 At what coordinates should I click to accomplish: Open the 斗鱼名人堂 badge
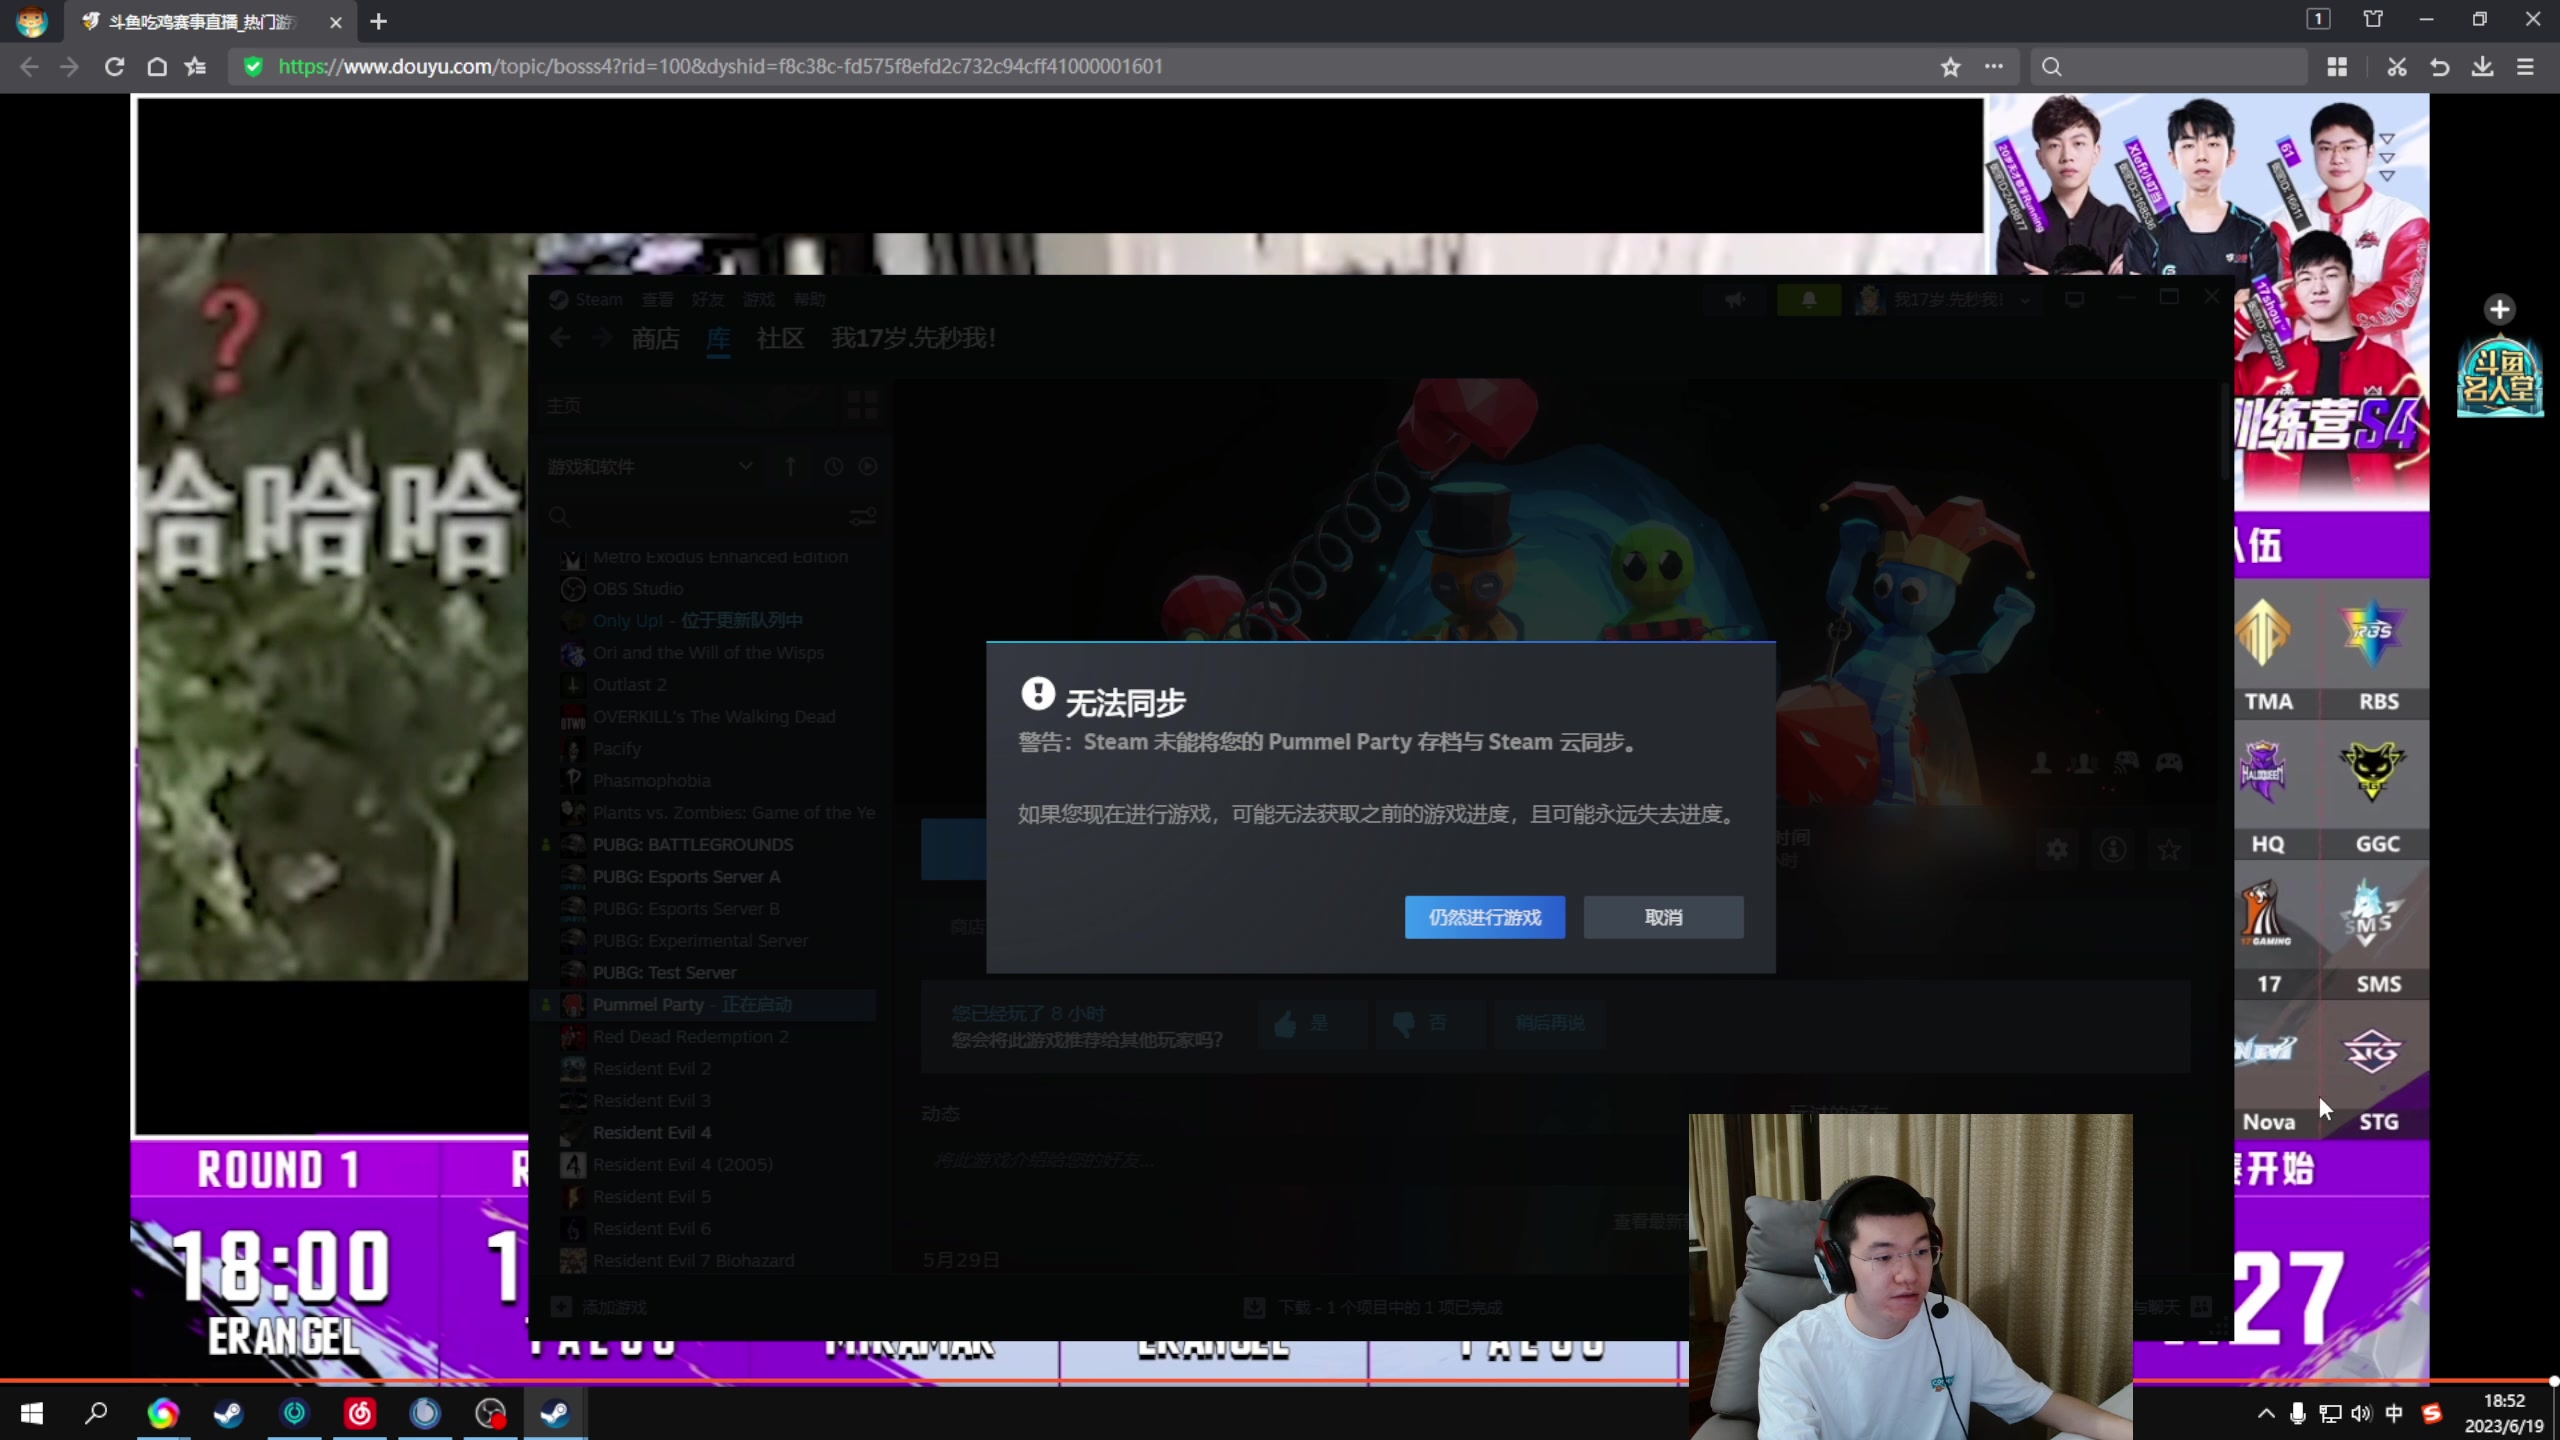[2500, 378]
